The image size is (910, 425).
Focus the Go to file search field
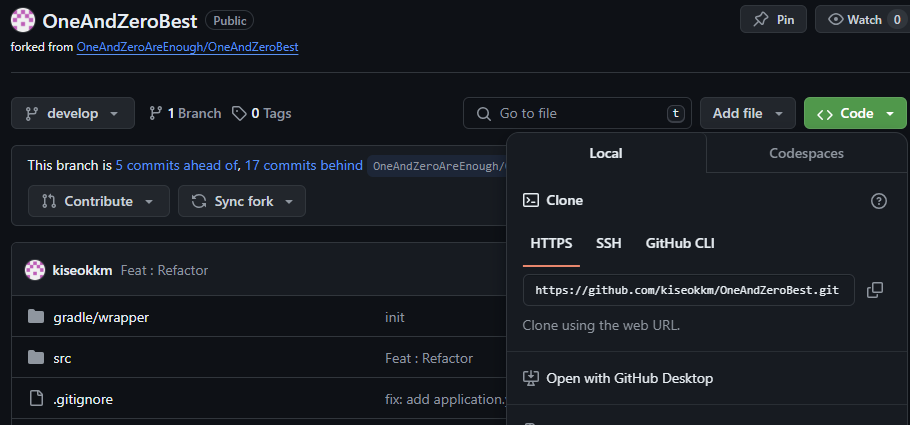(577, 113)
